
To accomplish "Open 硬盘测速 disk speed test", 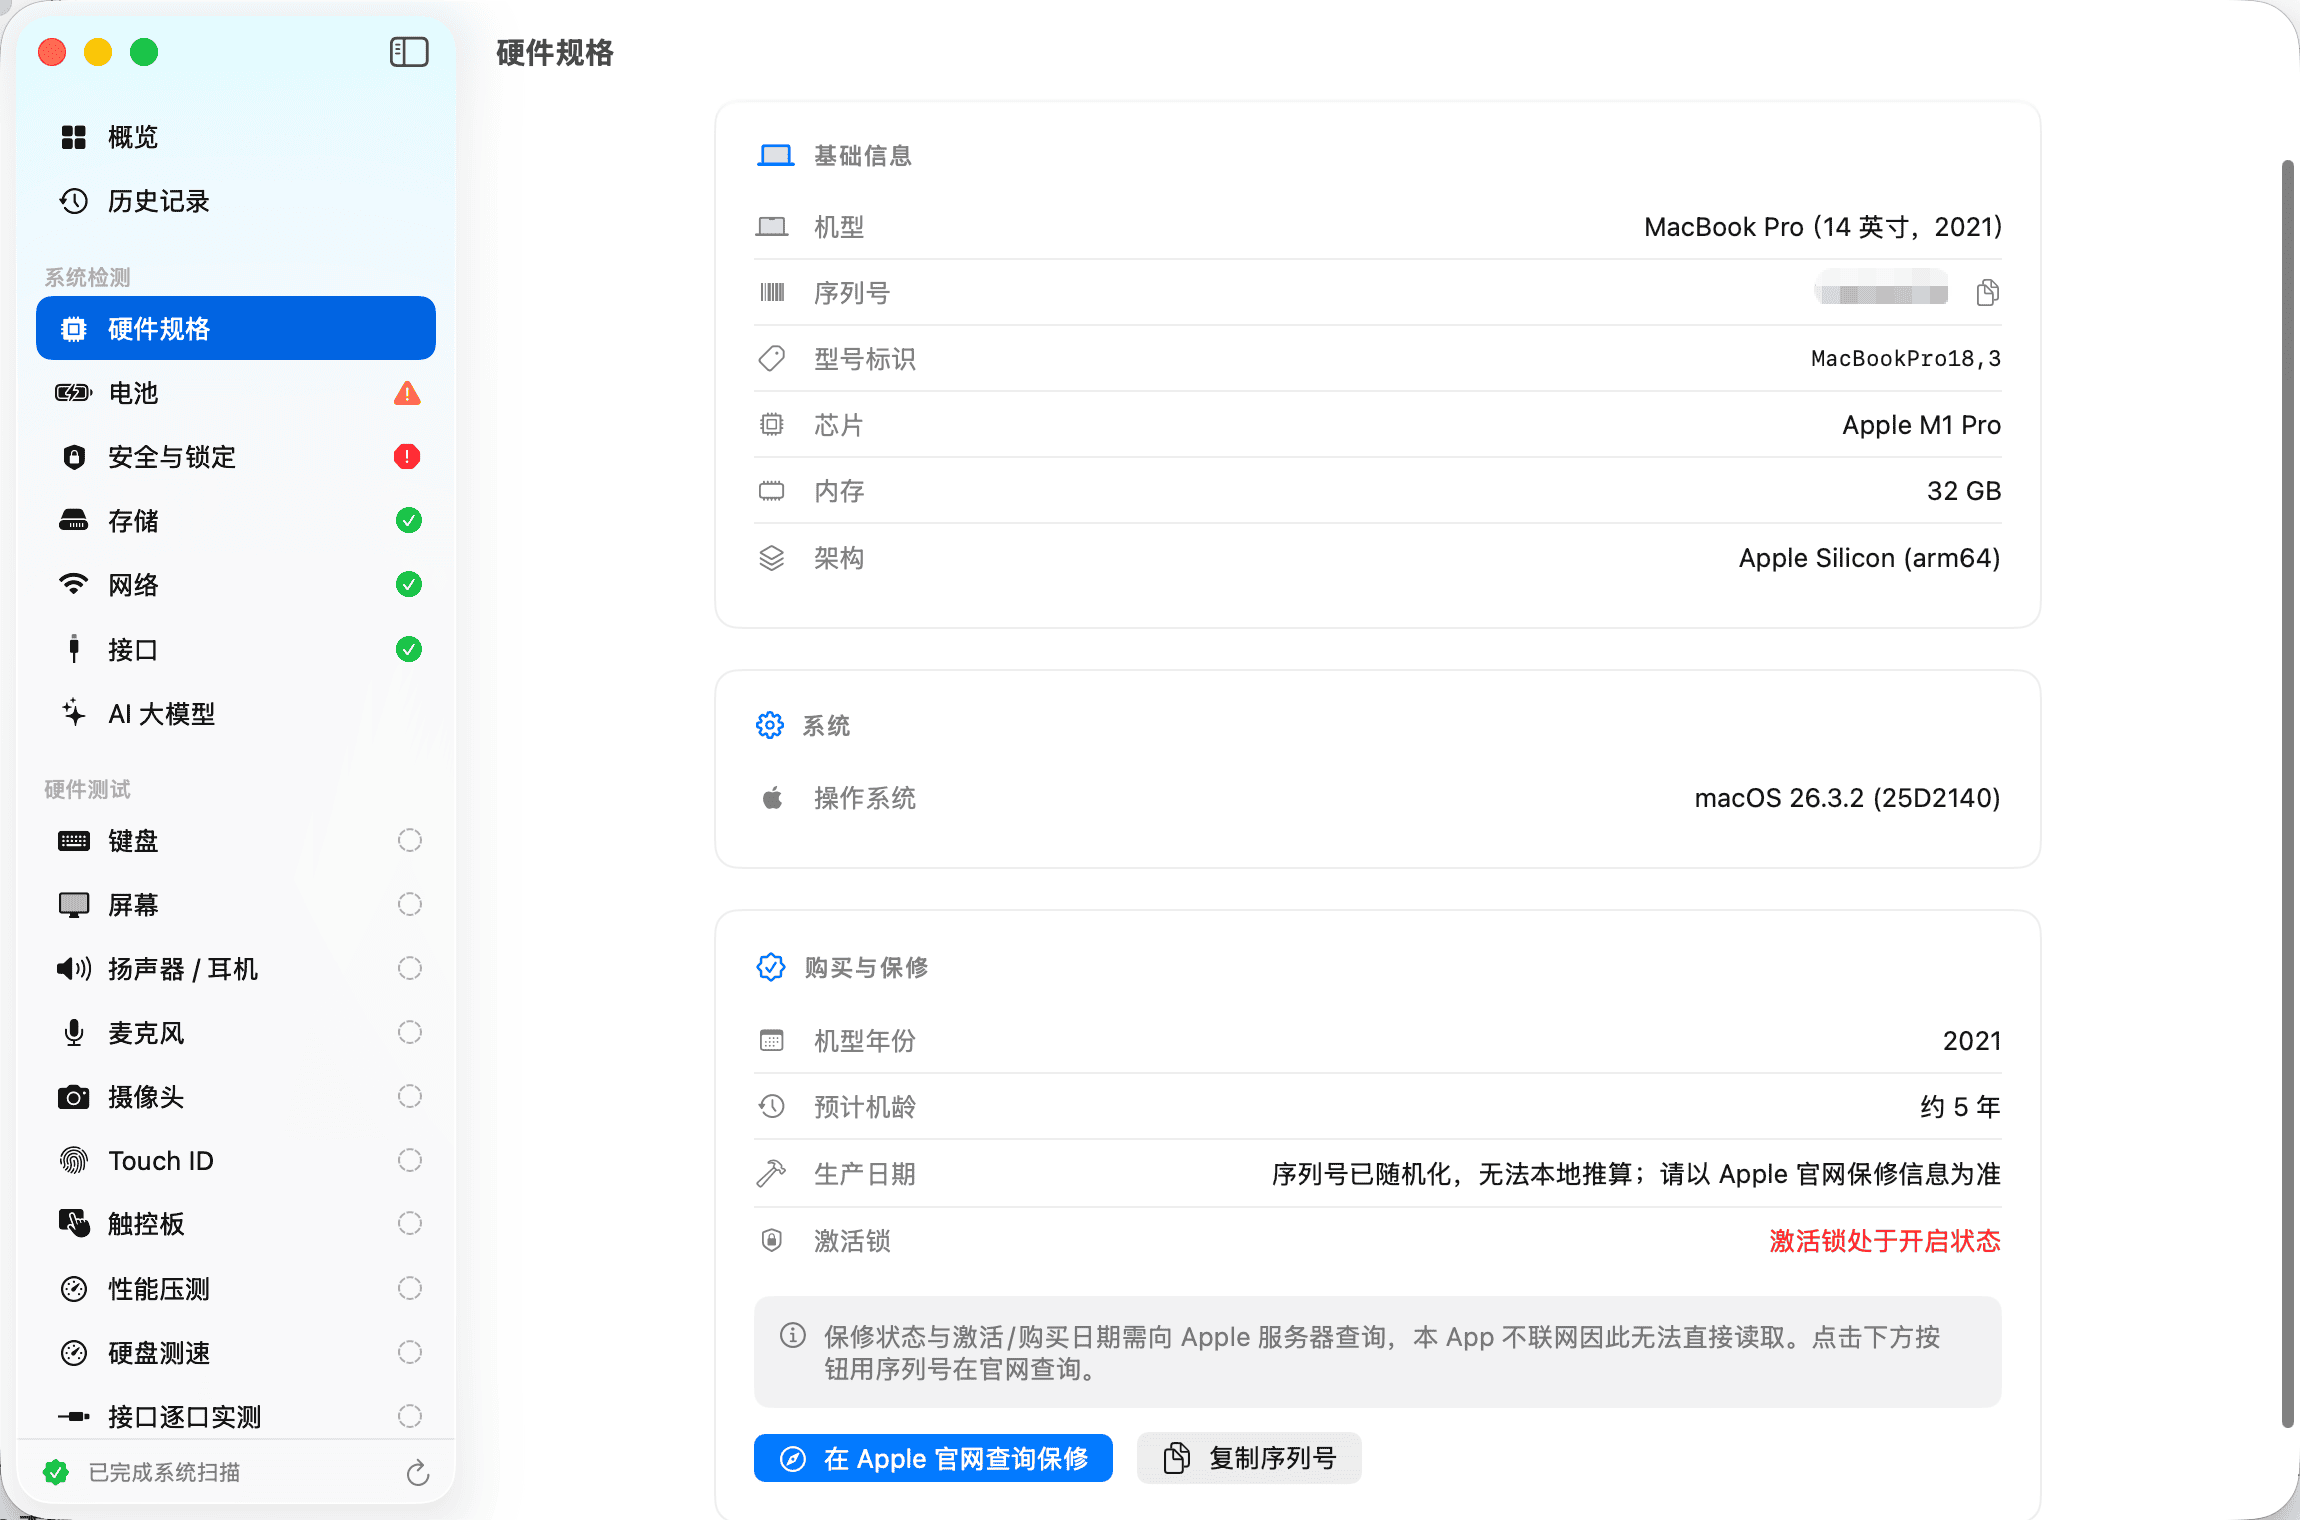I will [236, 1353].
